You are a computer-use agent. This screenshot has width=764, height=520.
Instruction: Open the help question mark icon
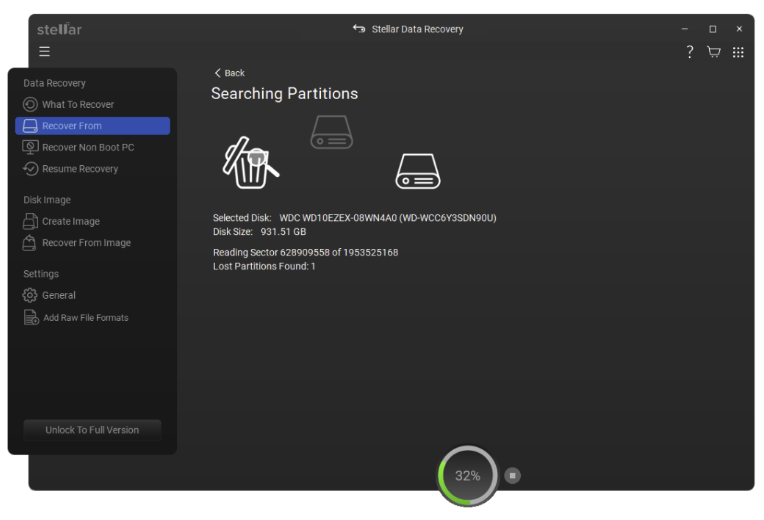[x=690, y=52]
